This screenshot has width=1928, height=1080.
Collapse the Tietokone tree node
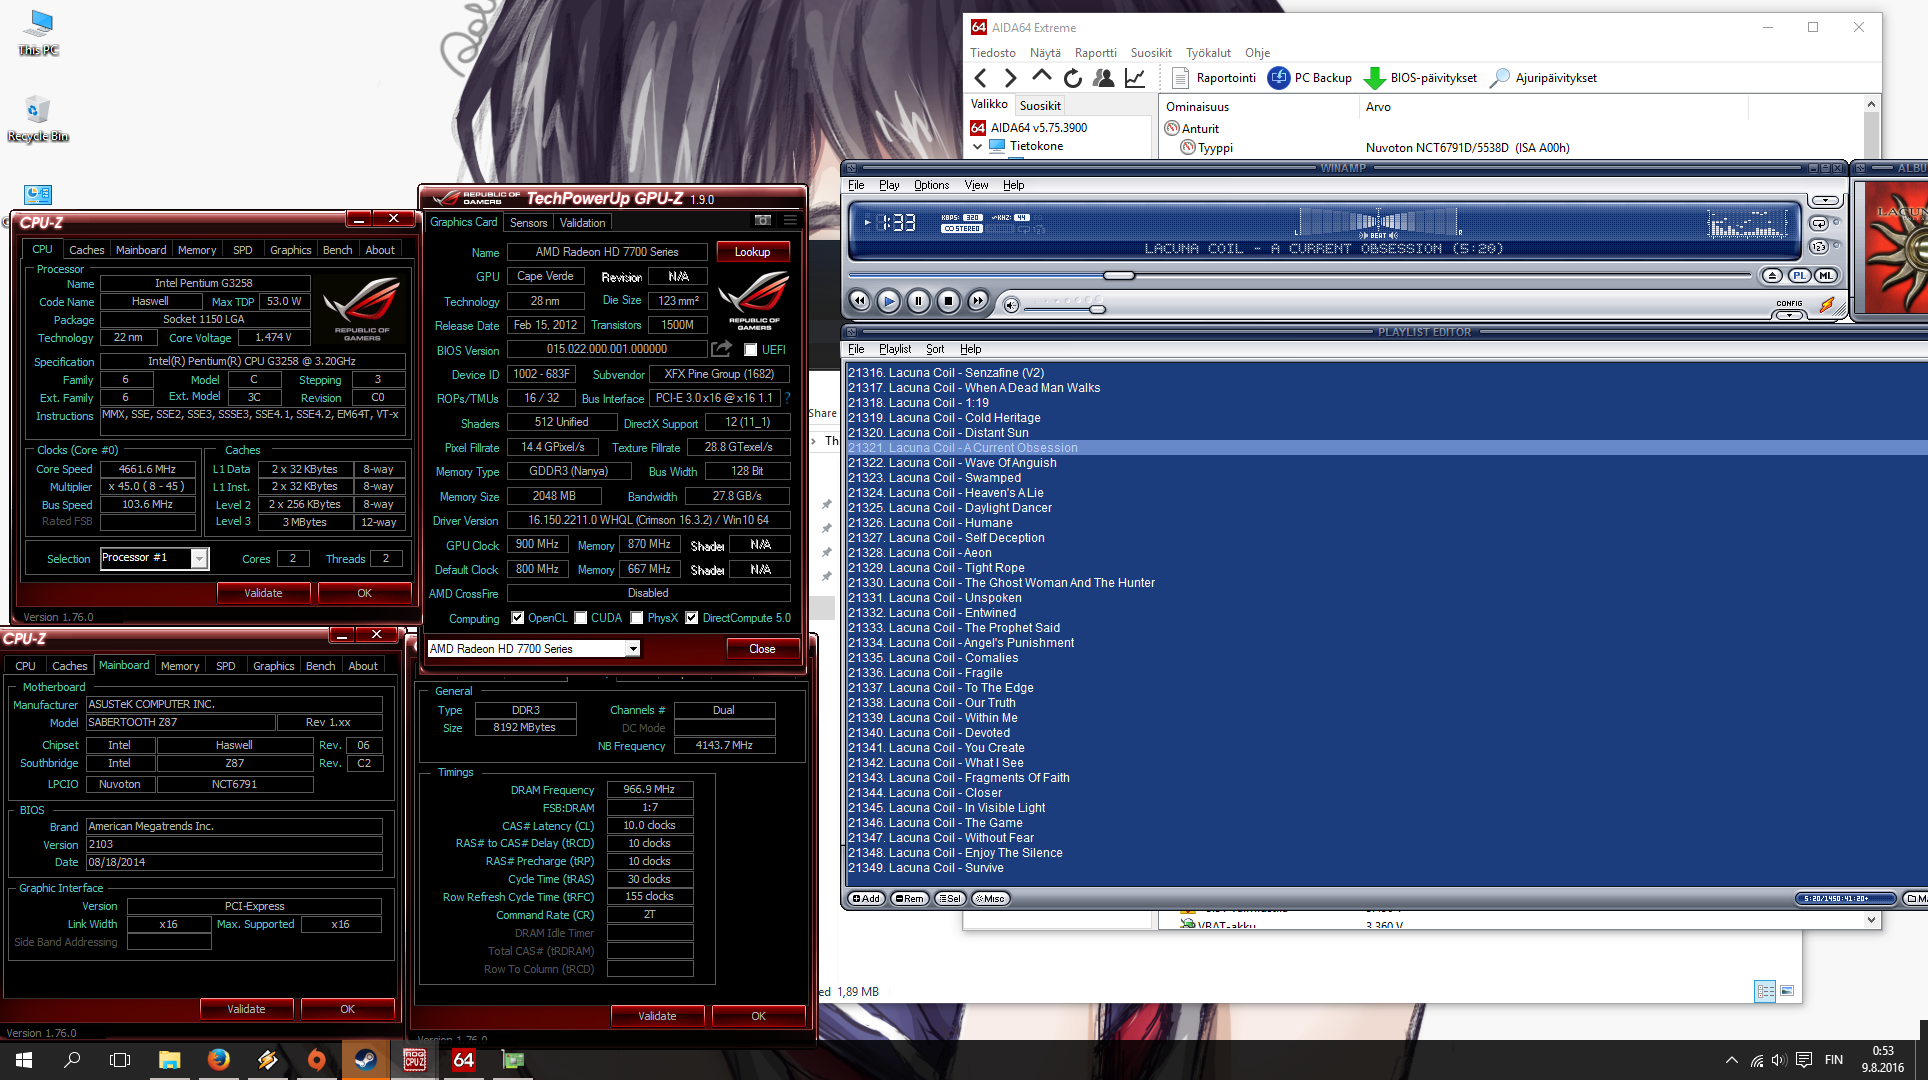pyautogui.click(x=977, y=146)
